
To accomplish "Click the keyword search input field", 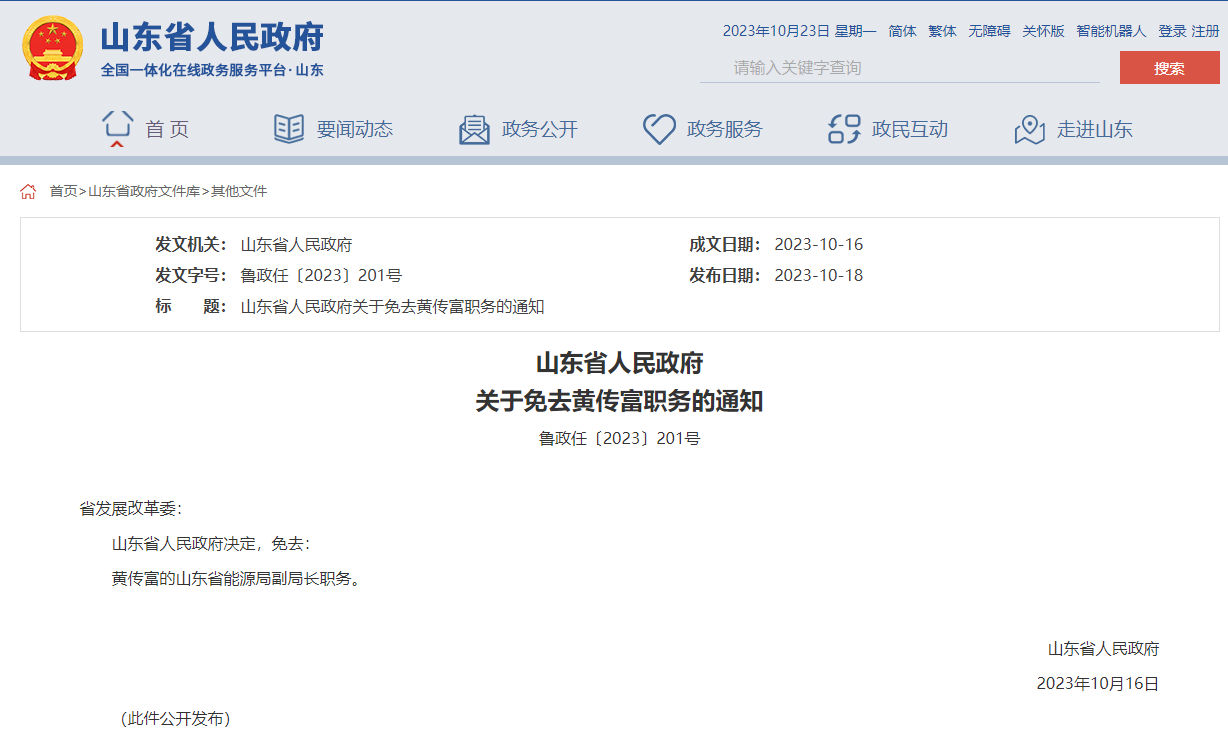I will (x=900, y=68).
